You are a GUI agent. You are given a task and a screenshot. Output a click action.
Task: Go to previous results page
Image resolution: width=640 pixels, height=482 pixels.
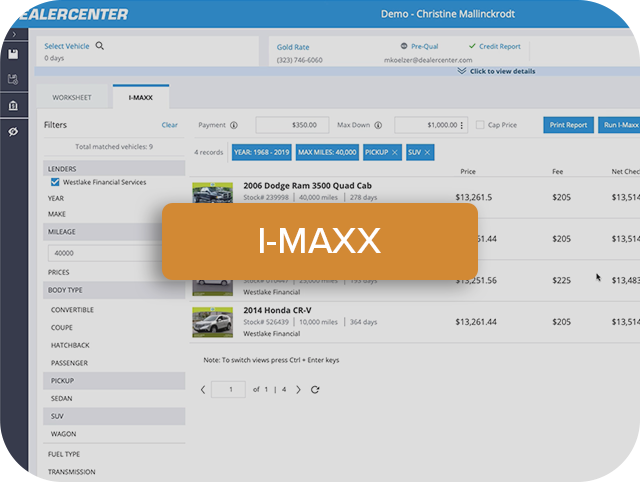point(203,390)
